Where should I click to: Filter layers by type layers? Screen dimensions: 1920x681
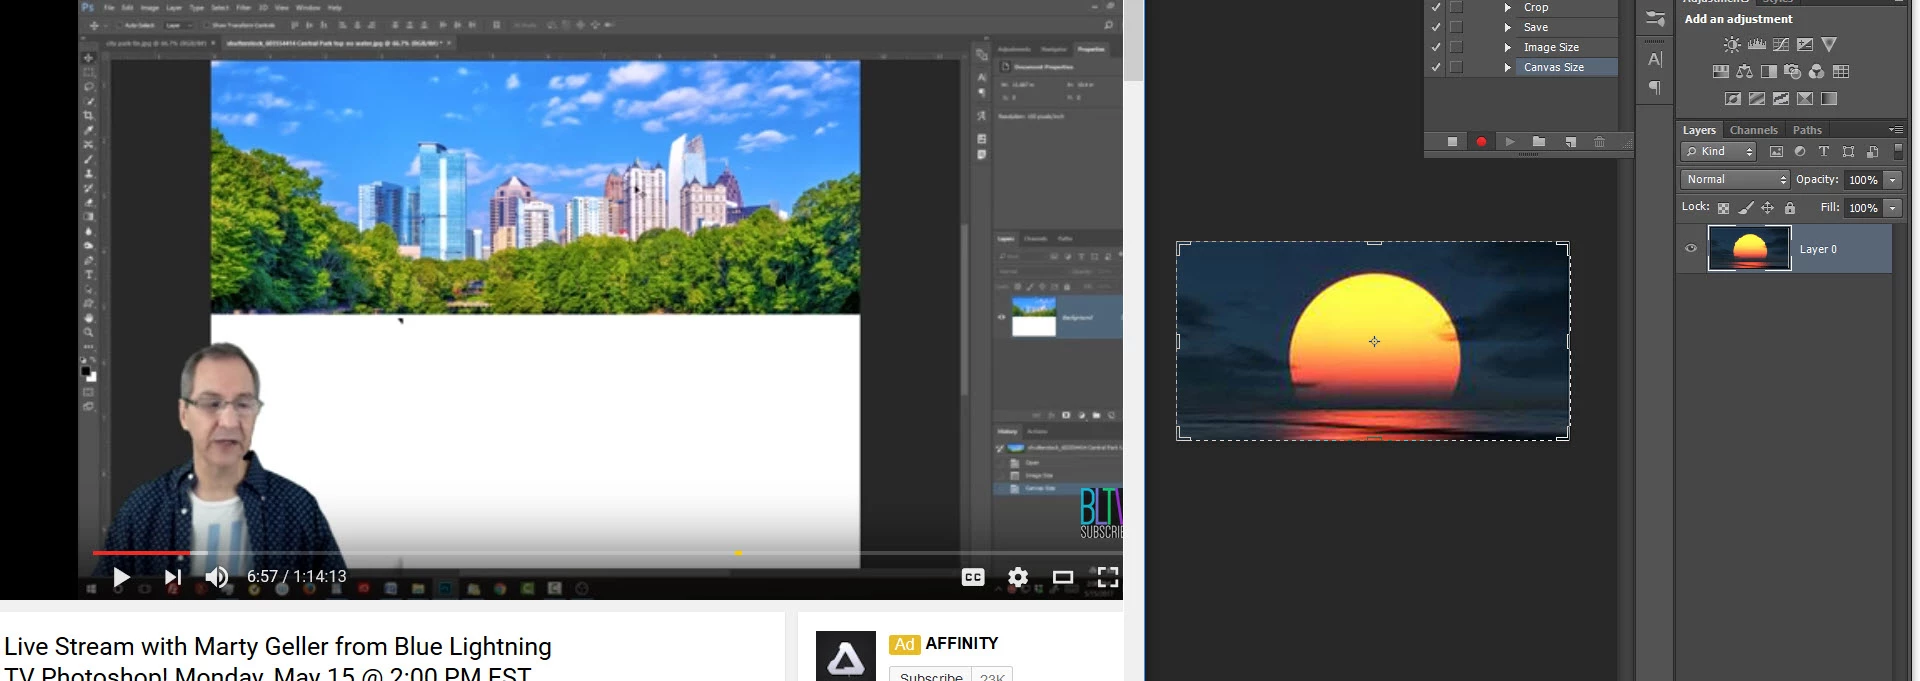click(1824, 152)
